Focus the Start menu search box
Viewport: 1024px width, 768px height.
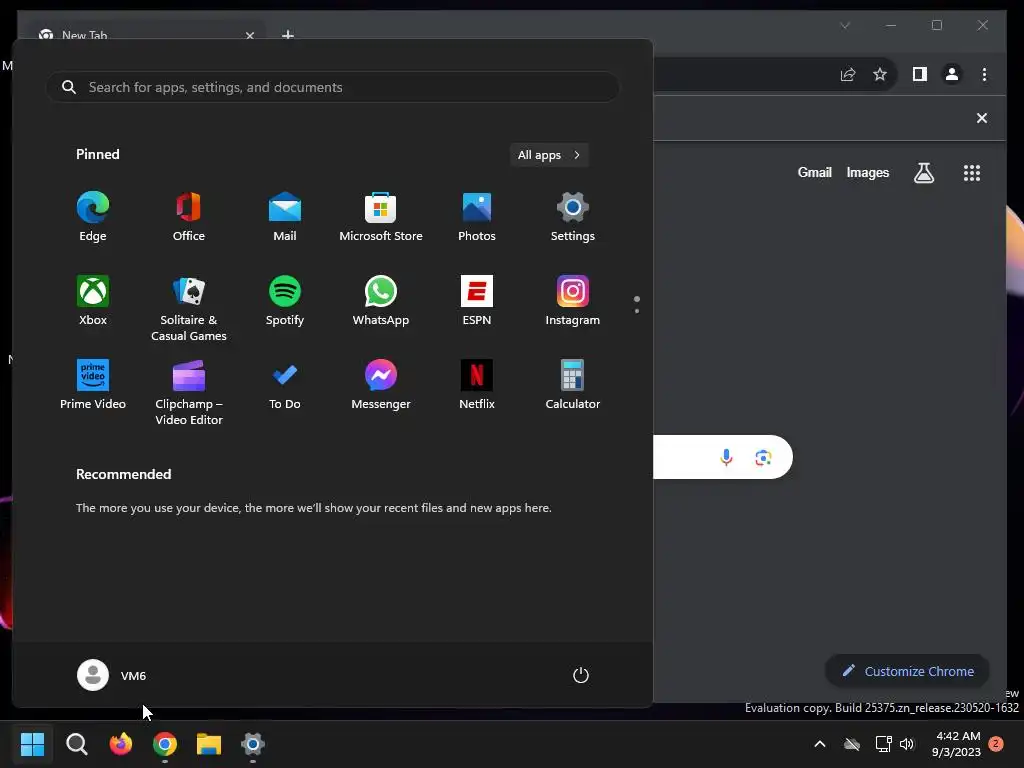click(332, 87)
